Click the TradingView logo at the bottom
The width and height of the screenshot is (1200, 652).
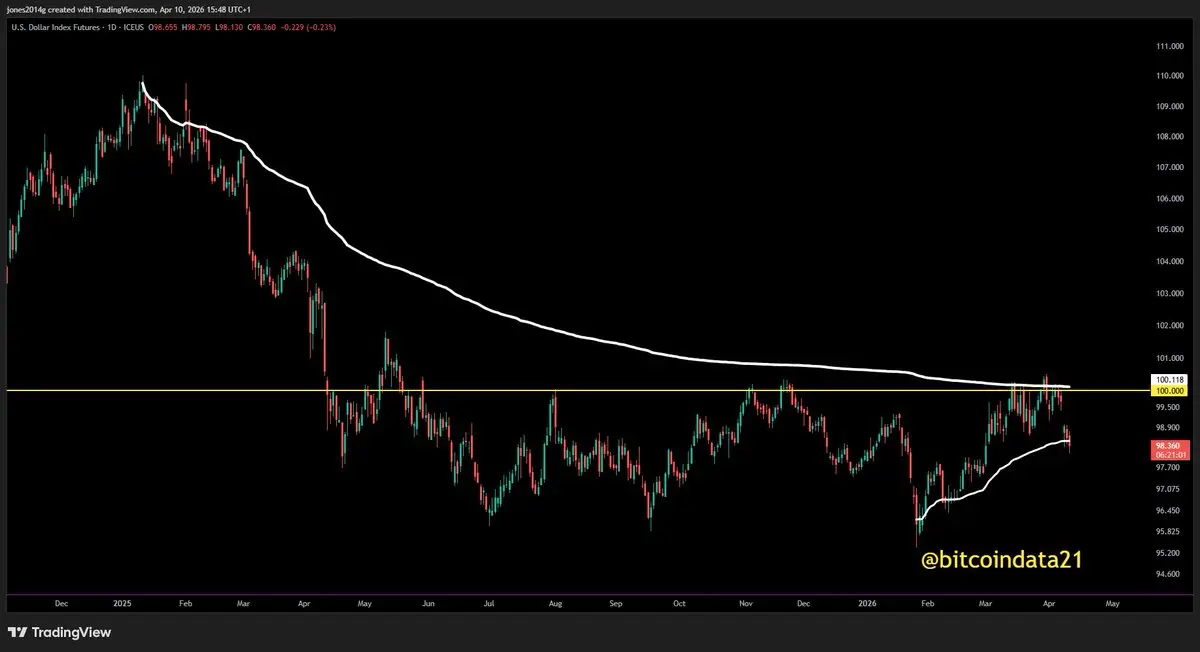pyautogui.click(x=59, y=632)
